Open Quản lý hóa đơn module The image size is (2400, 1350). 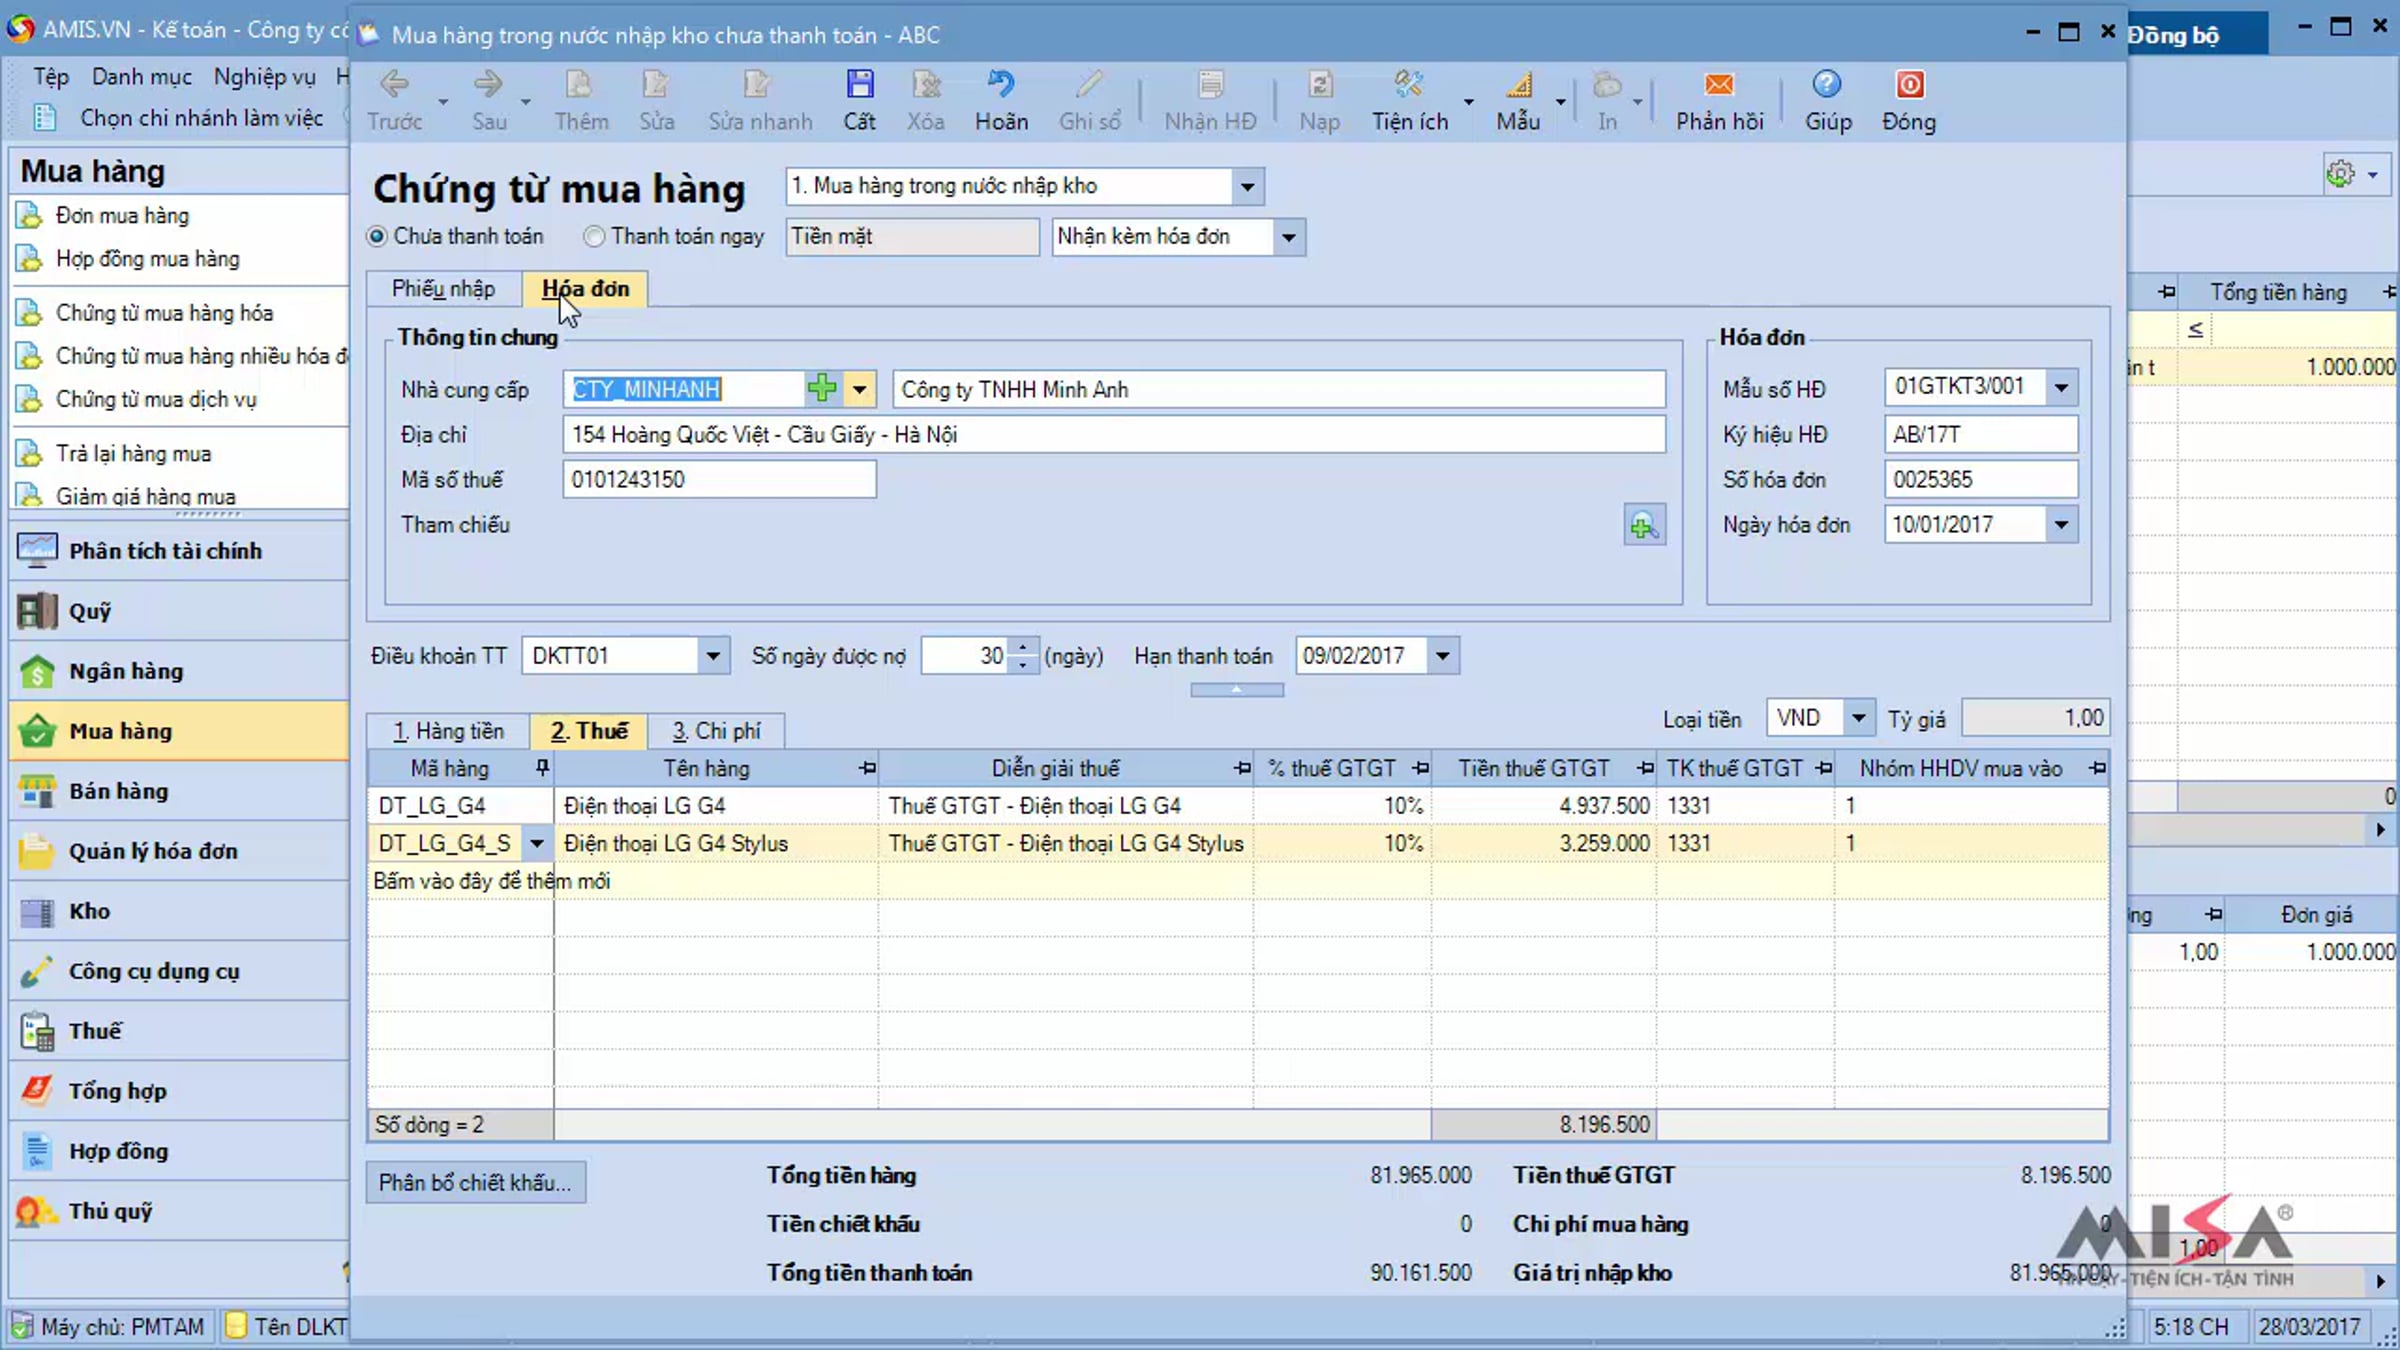(179, 851)
